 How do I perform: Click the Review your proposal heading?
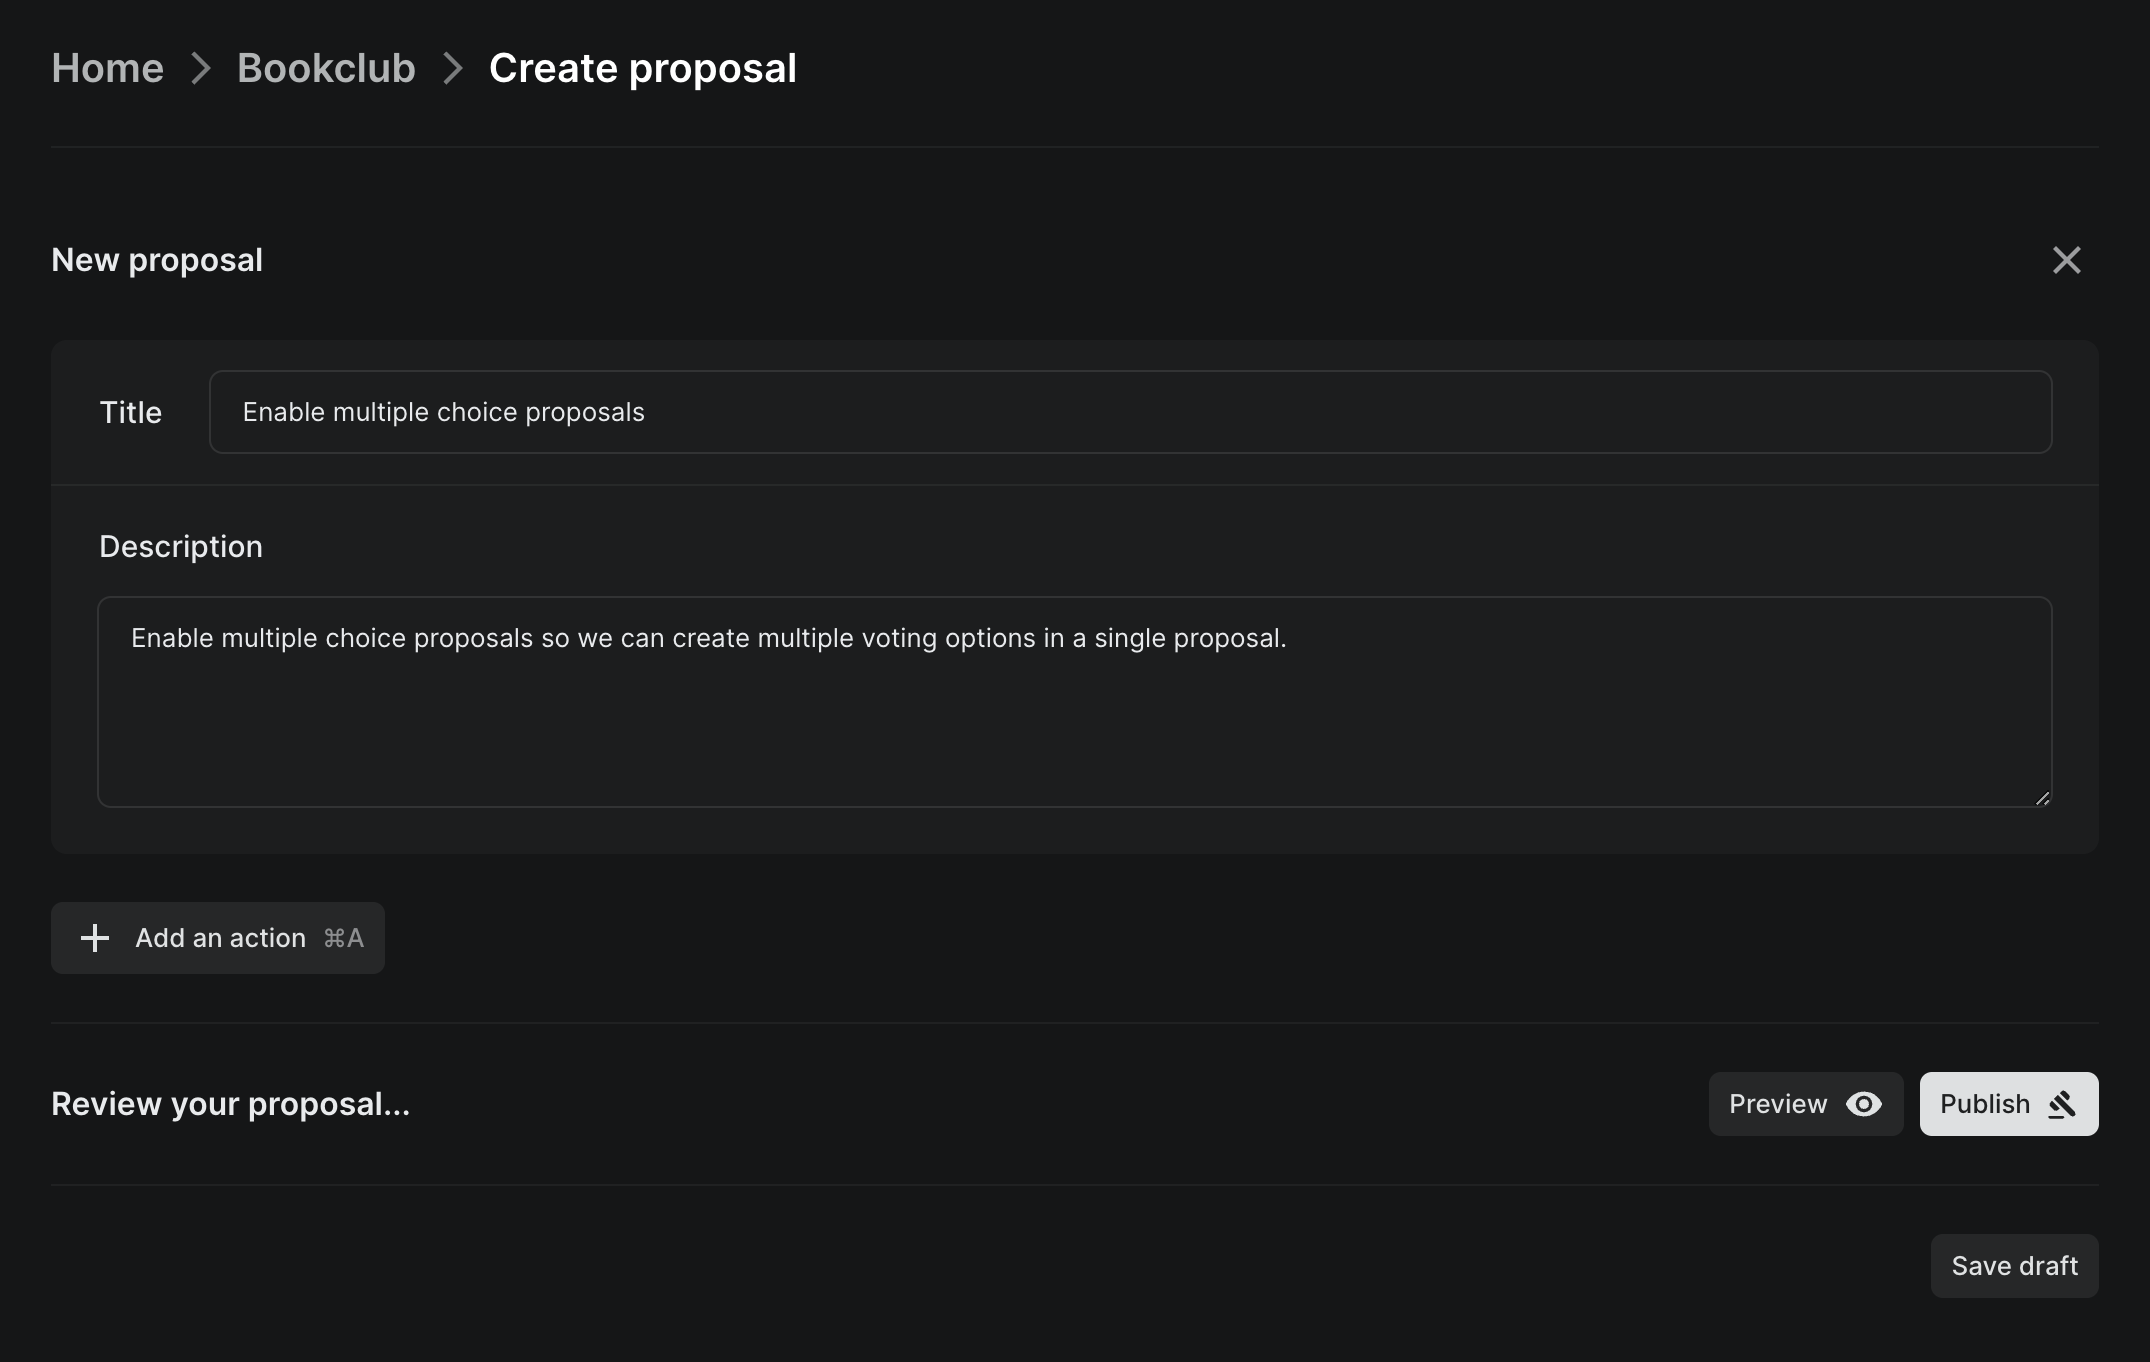coord(230,1104)
